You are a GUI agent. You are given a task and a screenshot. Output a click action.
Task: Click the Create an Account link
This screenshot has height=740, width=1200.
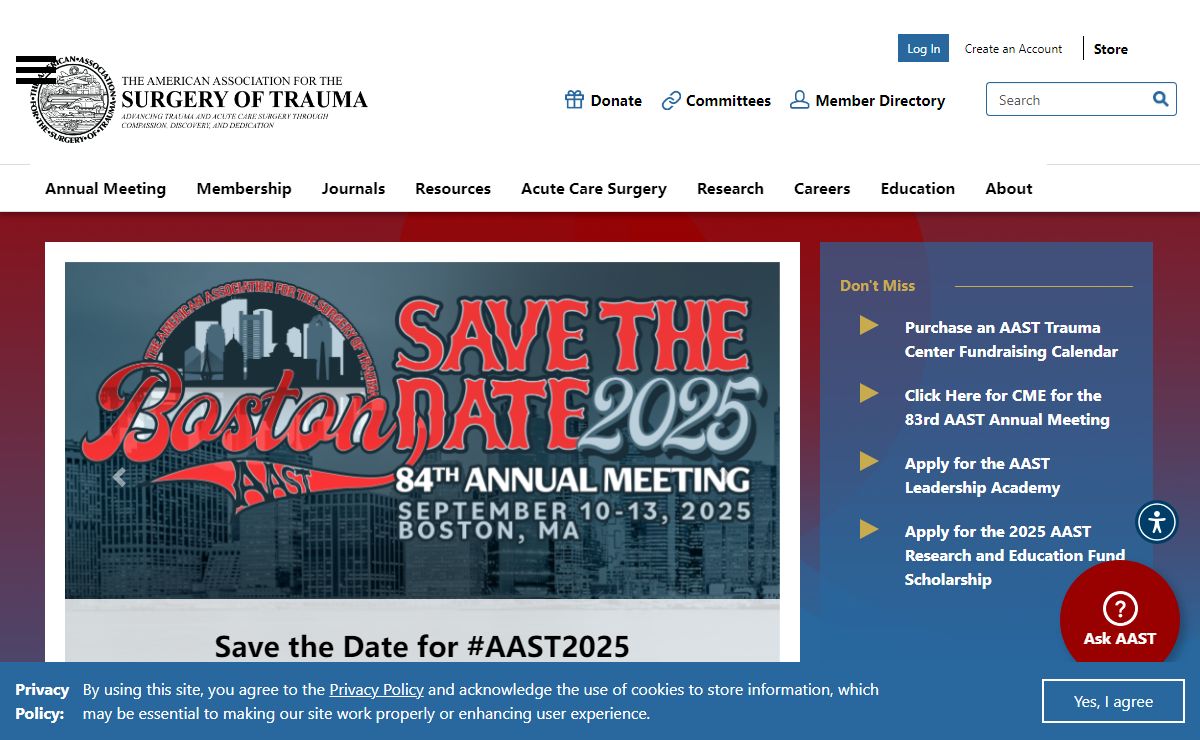point(1013,48)
